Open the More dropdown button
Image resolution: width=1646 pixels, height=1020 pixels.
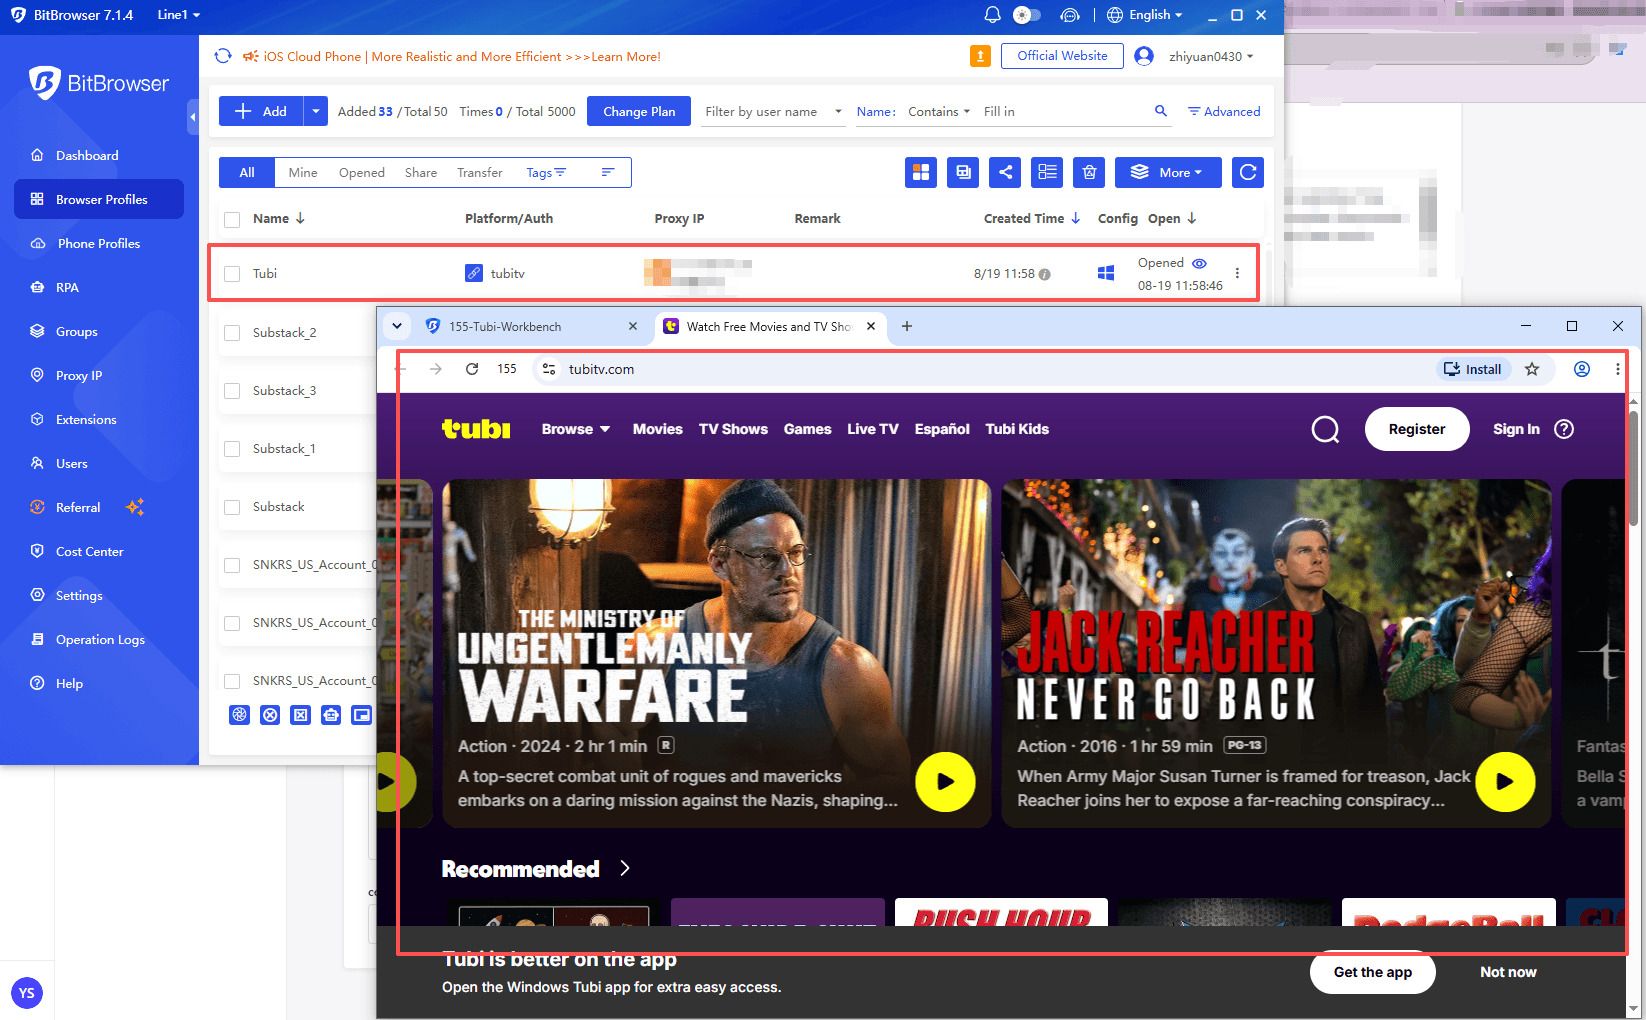click(1168, 172)
